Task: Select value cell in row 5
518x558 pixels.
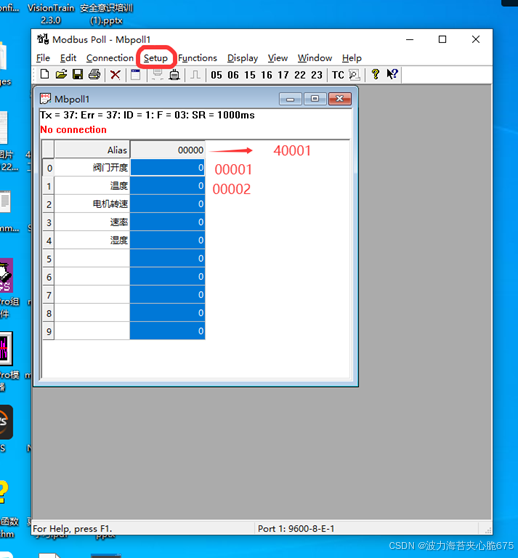Action: tap(168, 258)
